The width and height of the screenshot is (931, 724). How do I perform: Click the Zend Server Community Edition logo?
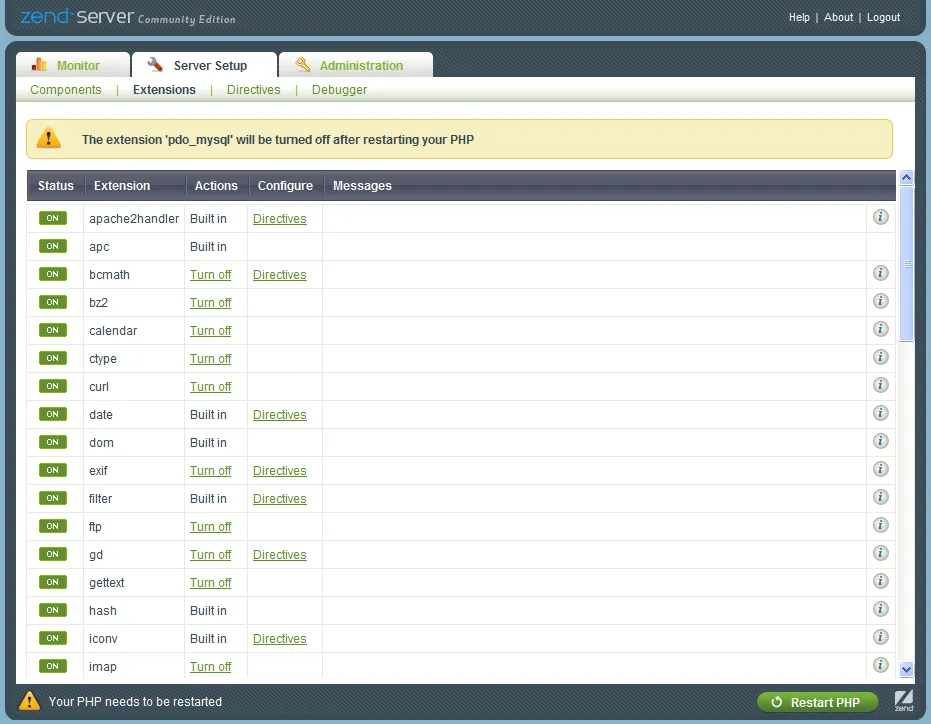pyautogui.click(x=128, y=17)
